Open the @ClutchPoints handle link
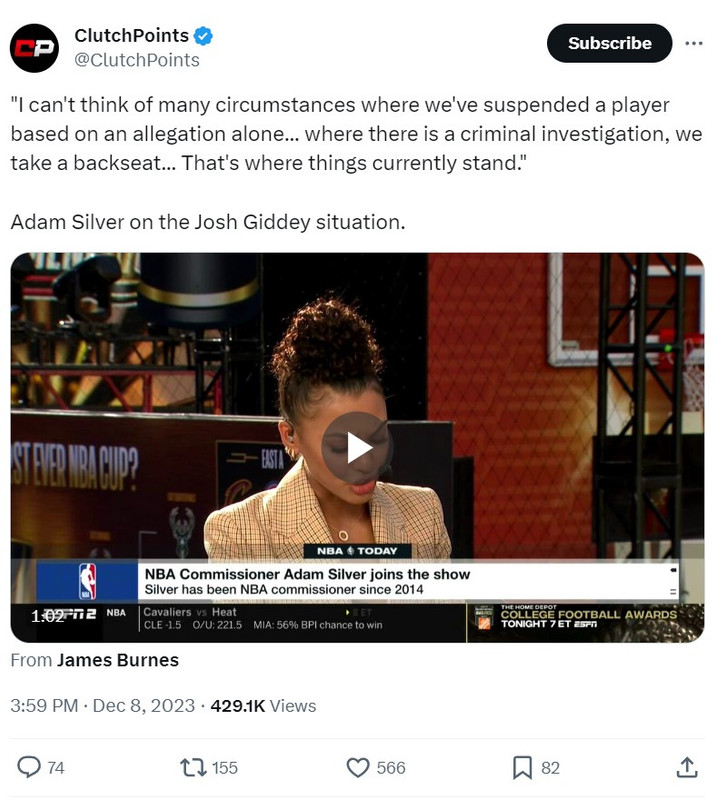 [x=137, y=60]
